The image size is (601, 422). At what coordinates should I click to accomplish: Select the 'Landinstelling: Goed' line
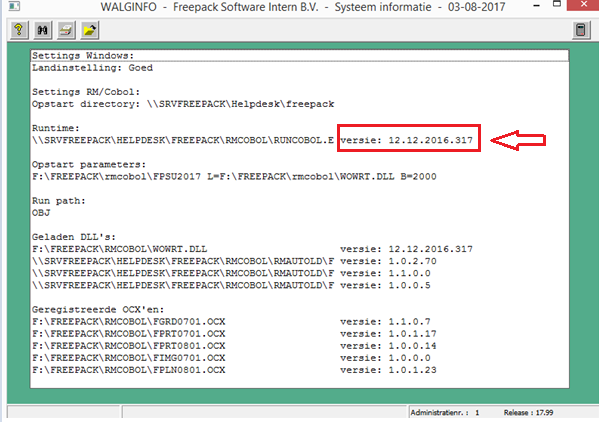click(92, 68)
